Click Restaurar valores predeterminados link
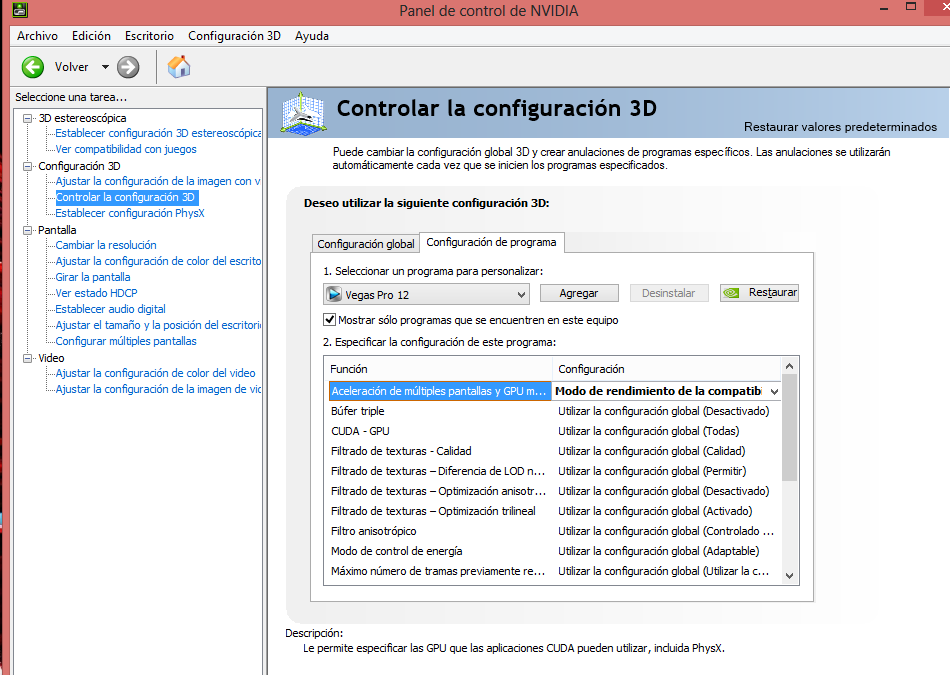The width and height of the screenshot is (950, 675). coord(840,127)
